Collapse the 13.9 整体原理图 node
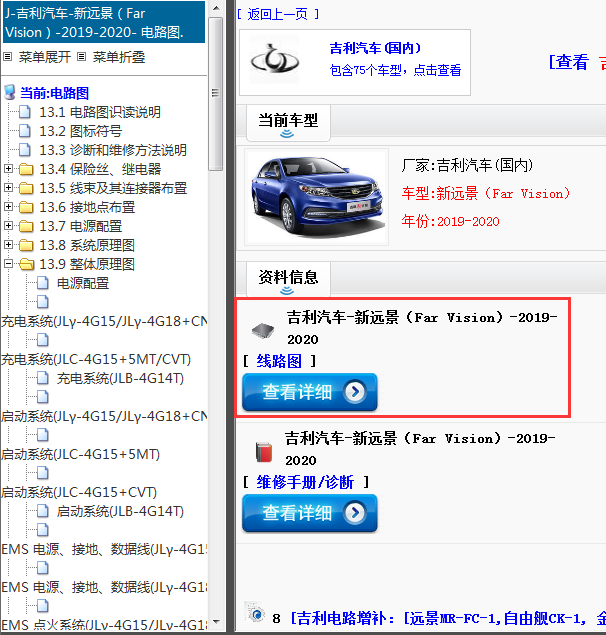Screen dimensions: 606x635 pyautogui.click(x=8, y=264)
